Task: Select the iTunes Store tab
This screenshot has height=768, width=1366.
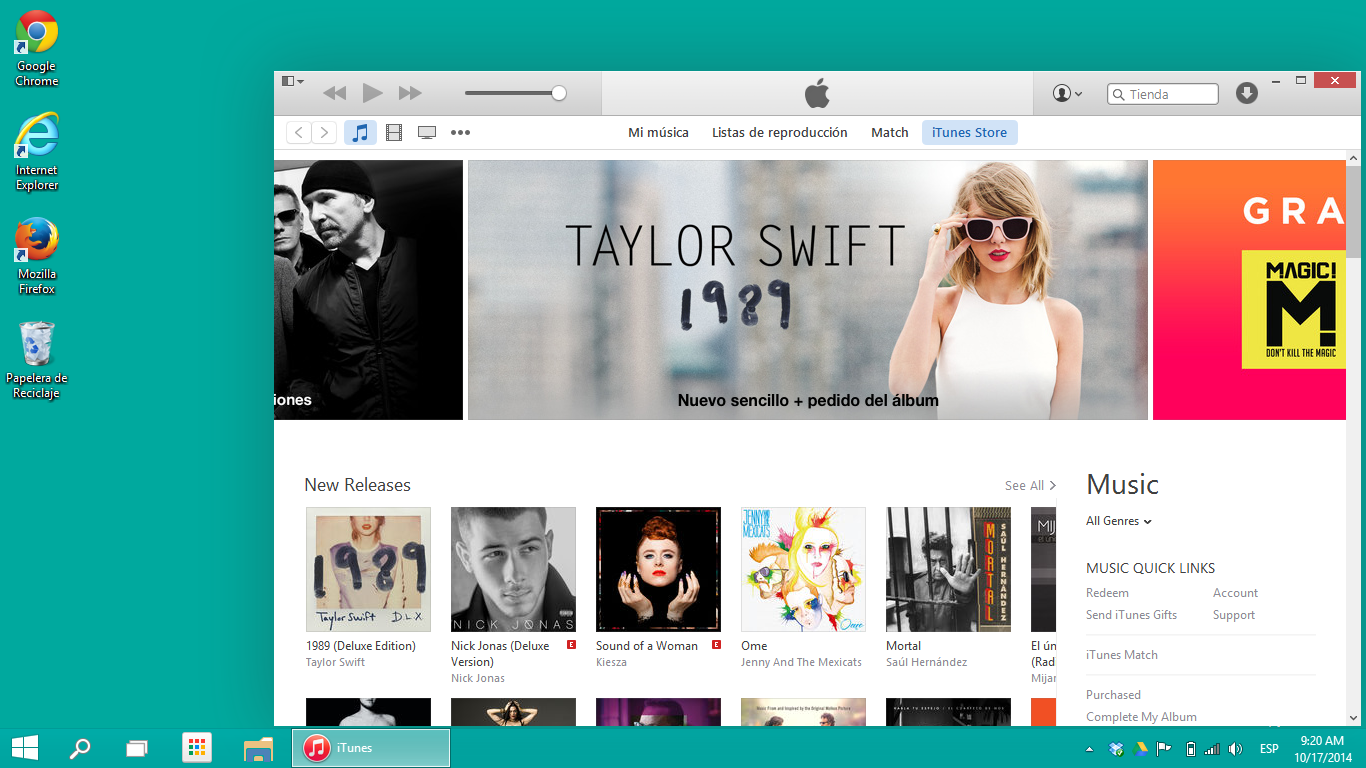Action: pyautogui.click(x=969, y=132)
